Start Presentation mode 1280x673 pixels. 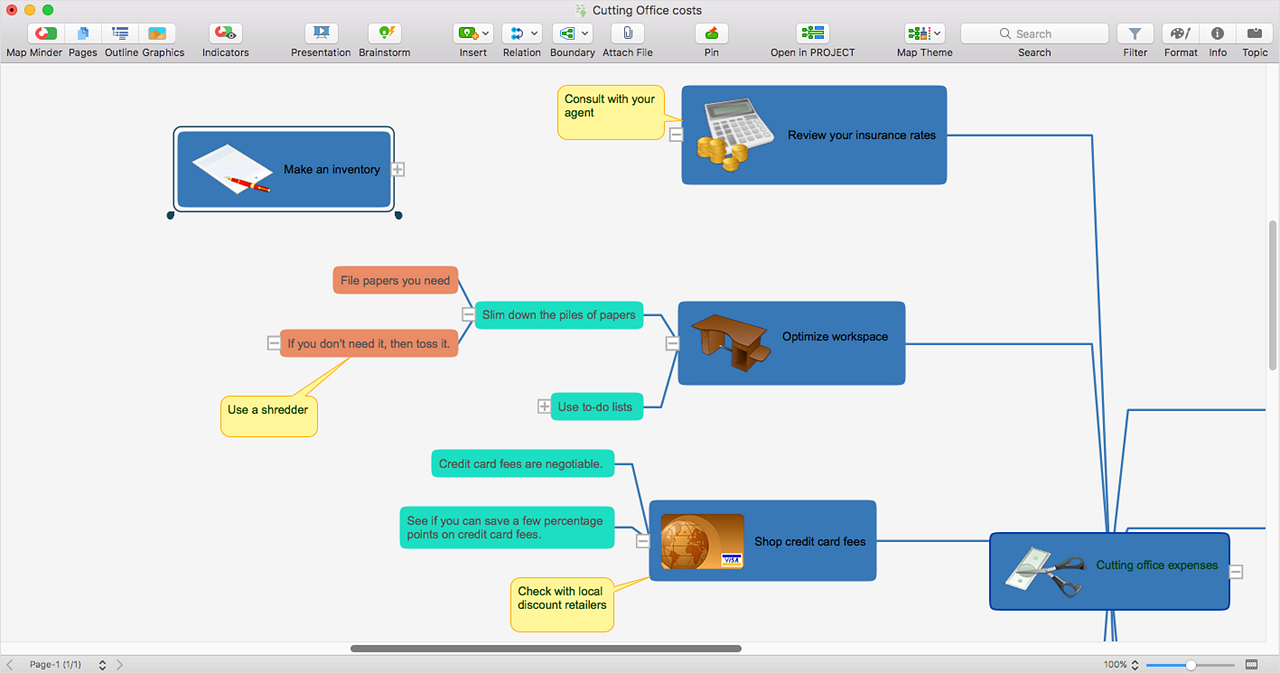pyautogui.click(x=321, y=34)
